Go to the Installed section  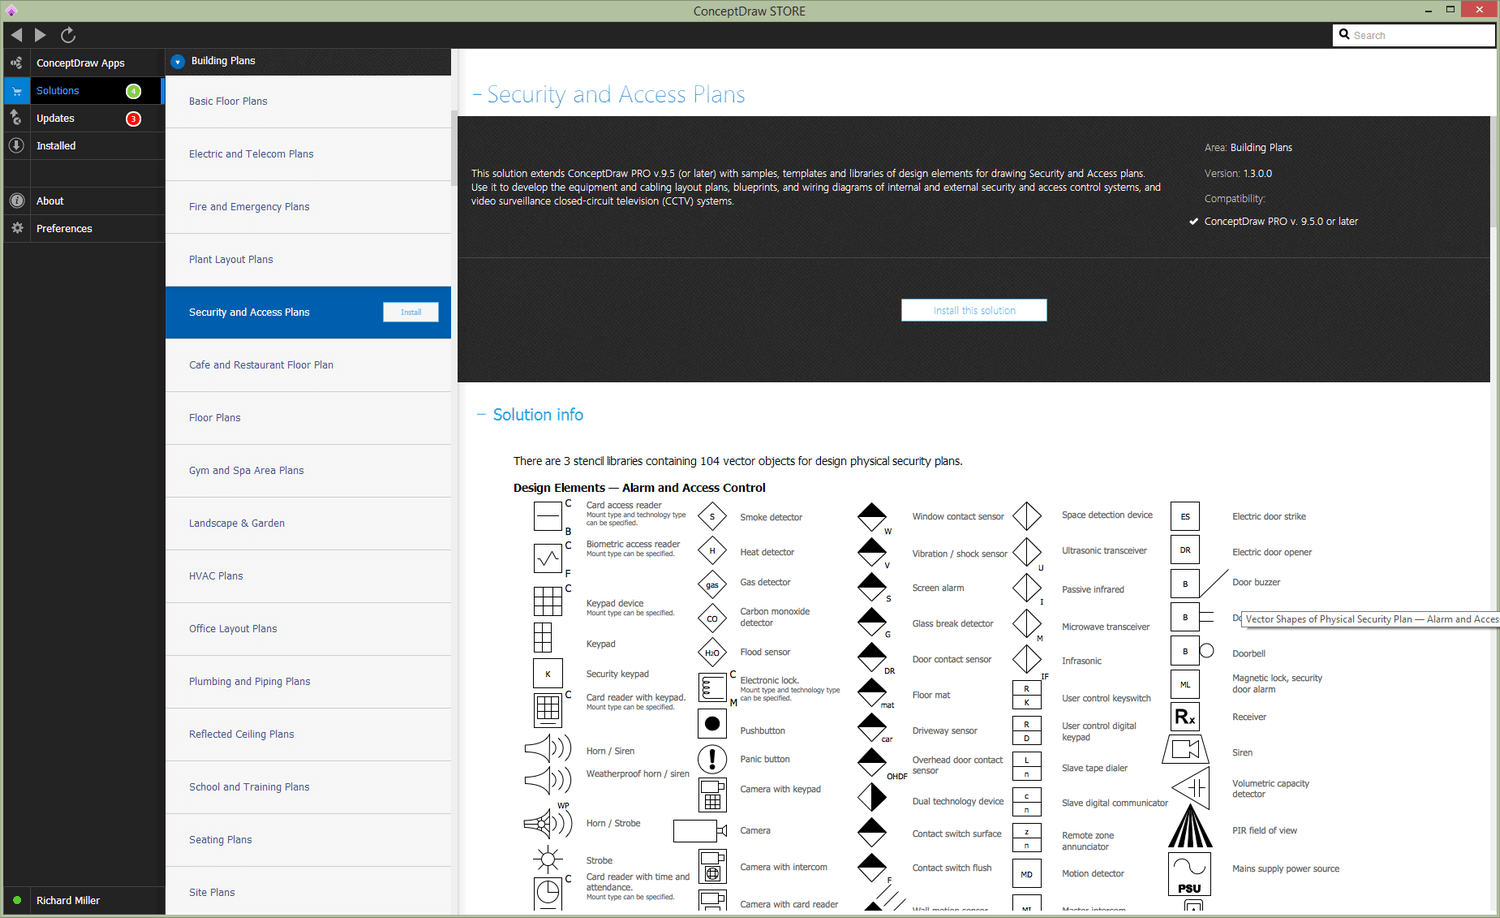[x=56, y=146]
